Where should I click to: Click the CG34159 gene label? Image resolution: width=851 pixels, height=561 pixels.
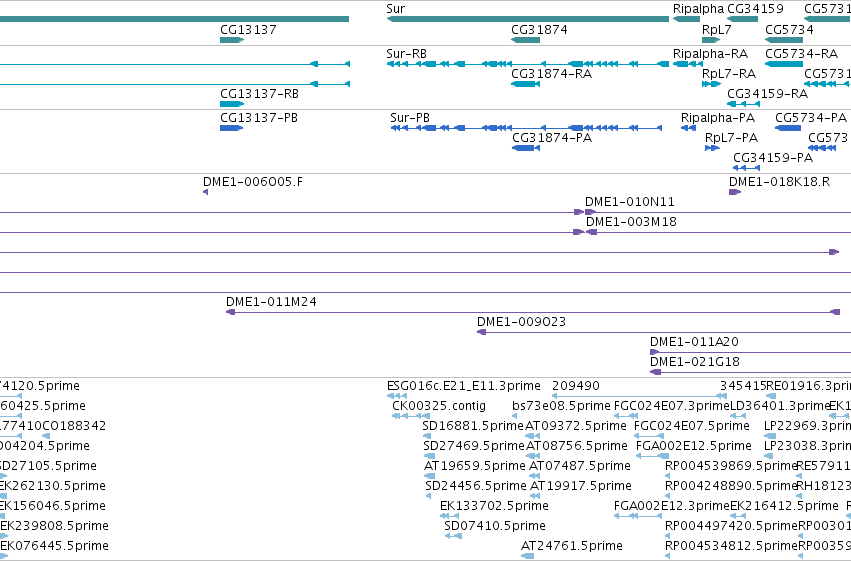click(x=755, y=9)
